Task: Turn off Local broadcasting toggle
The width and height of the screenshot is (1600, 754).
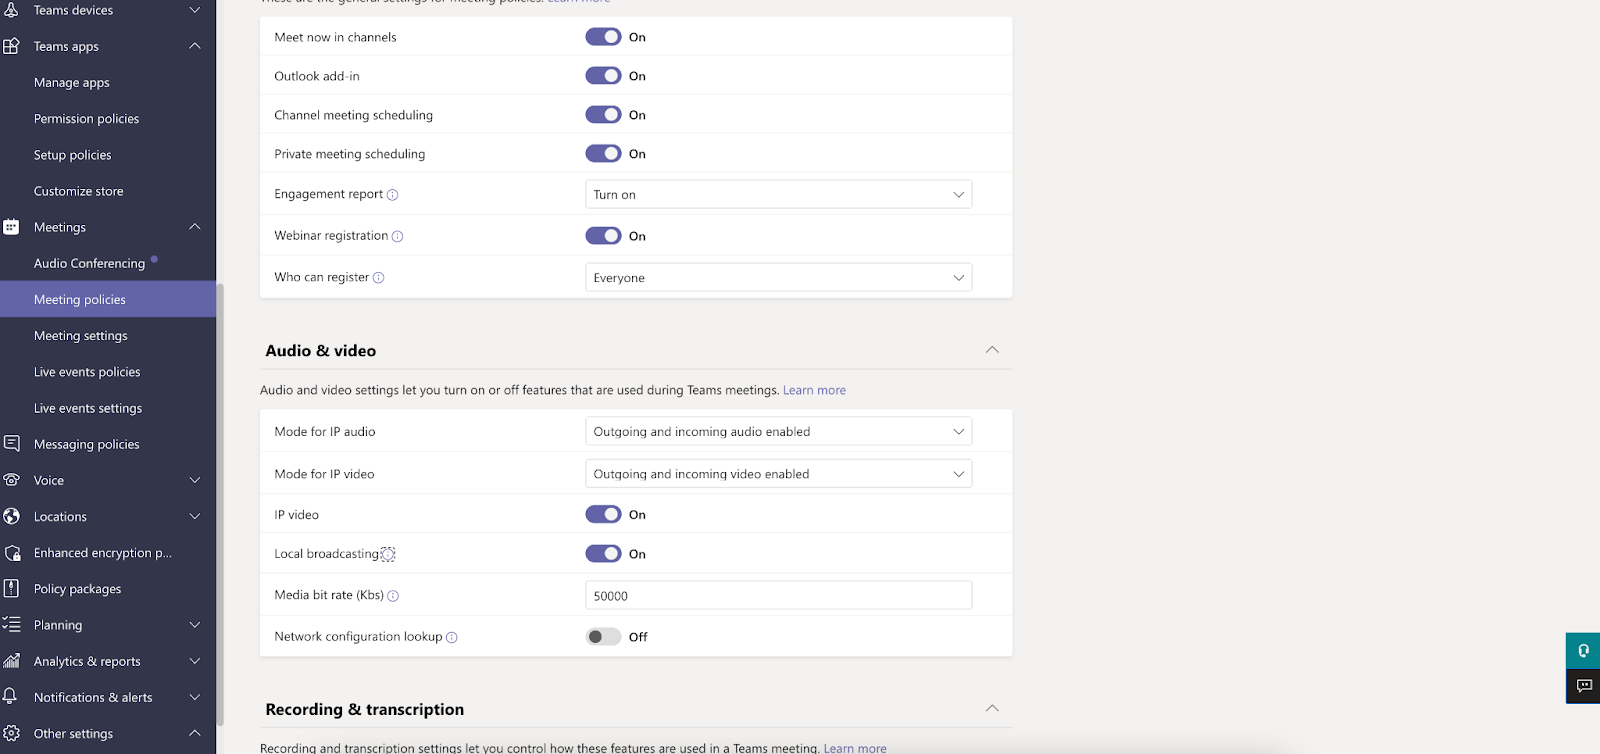Action: [603, 554]
